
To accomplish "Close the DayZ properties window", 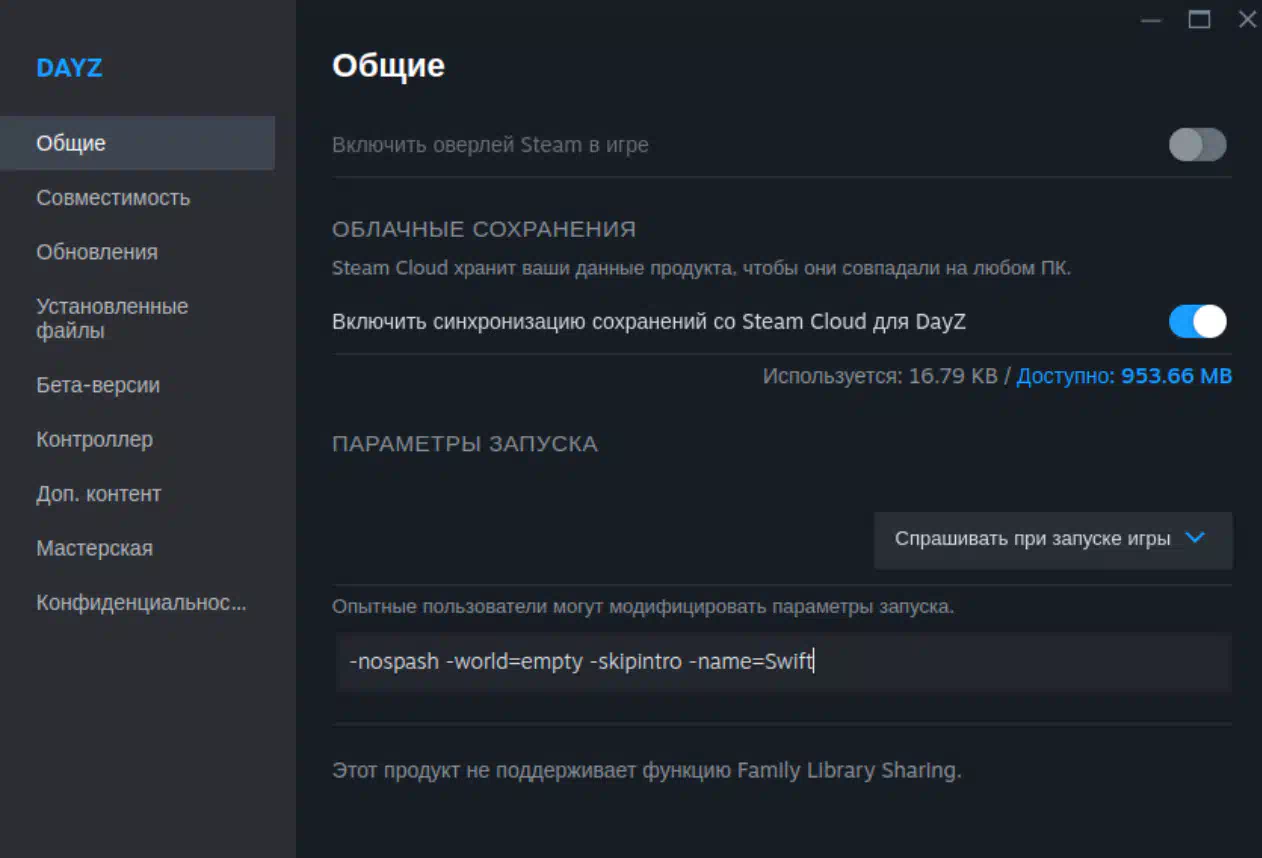I will pyautogui.click(x=1247, y=19).
